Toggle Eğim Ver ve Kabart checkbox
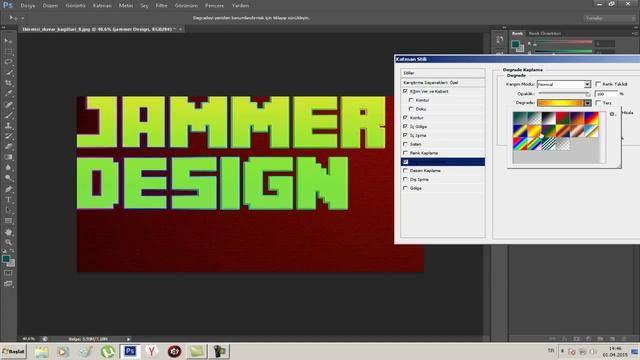The width and height of the screenshot is (640, 360). pyautogui.click(x=405, y=91)
